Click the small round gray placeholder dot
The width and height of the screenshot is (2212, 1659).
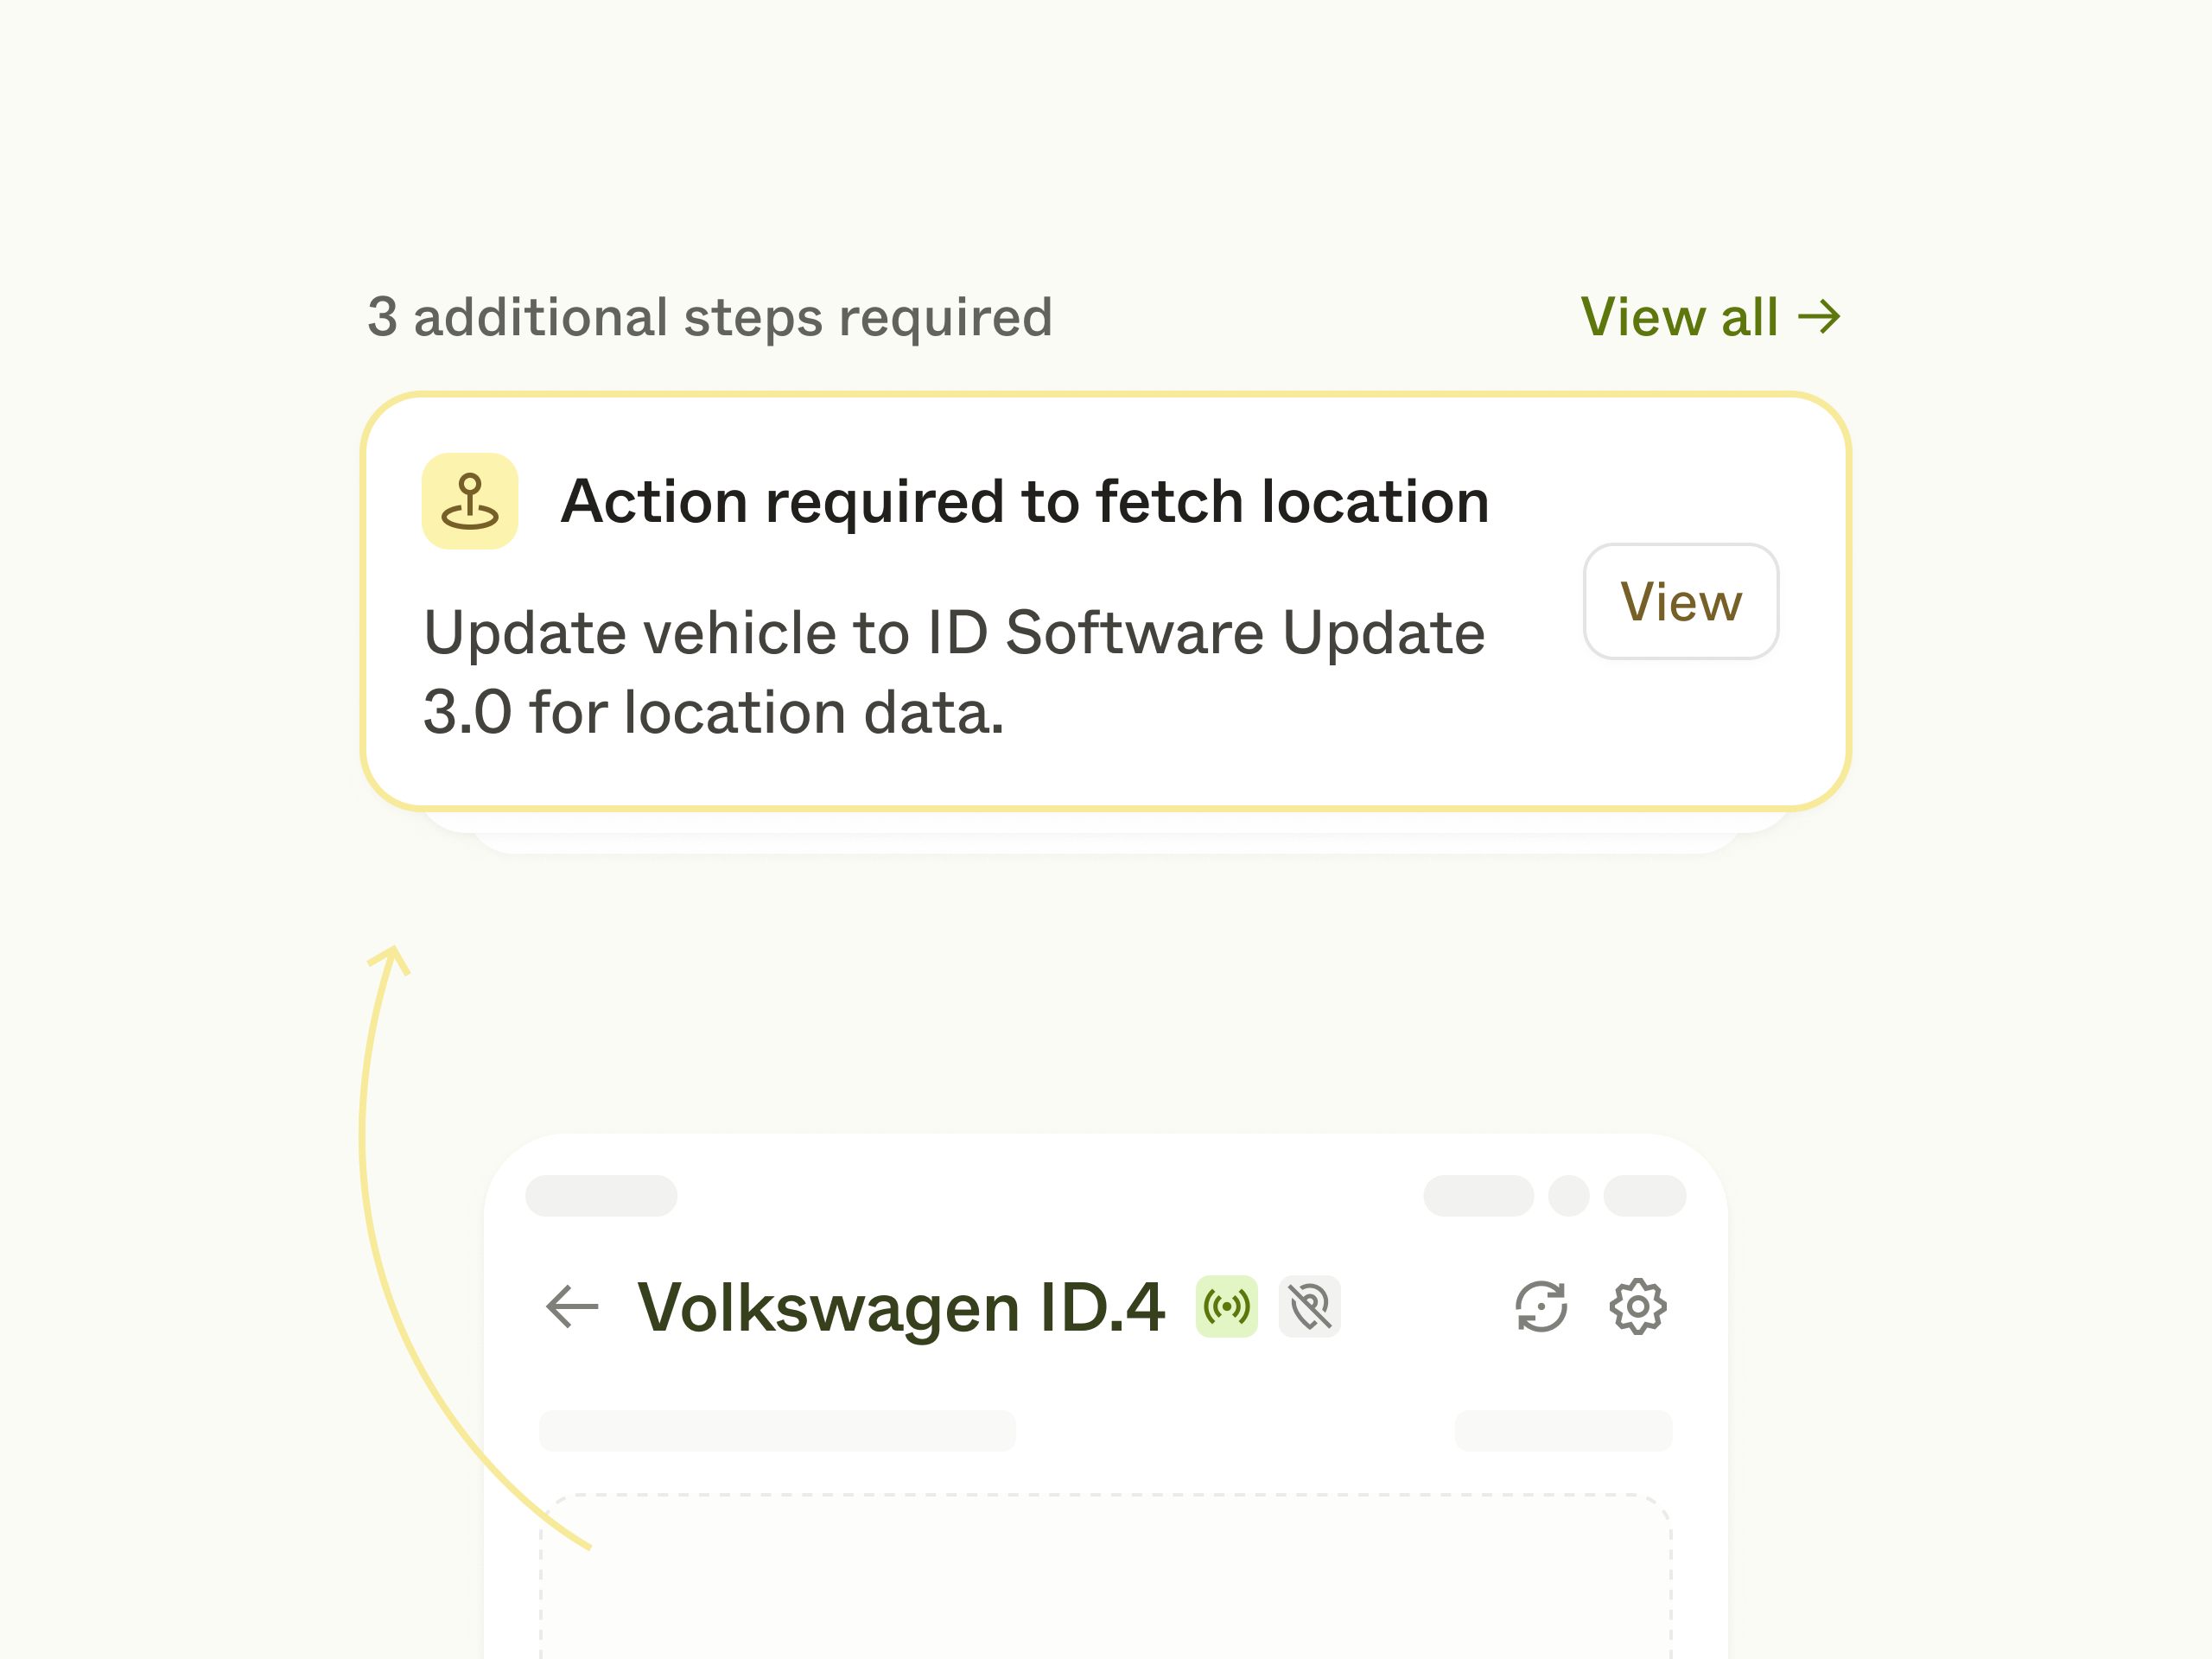coord(1568,1196)
